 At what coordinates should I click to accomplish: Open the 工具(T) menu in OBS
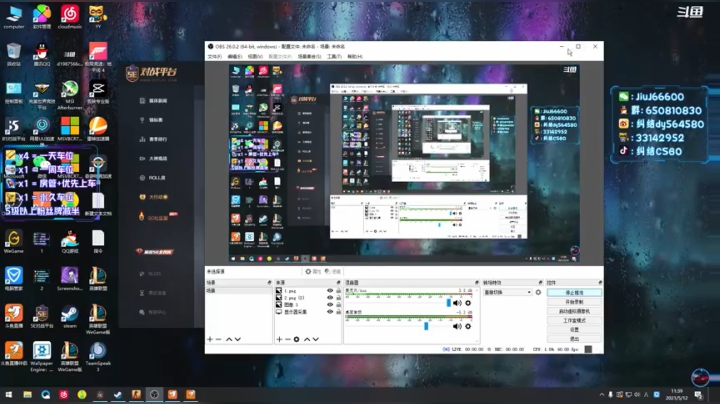click(x=334, y=56)
